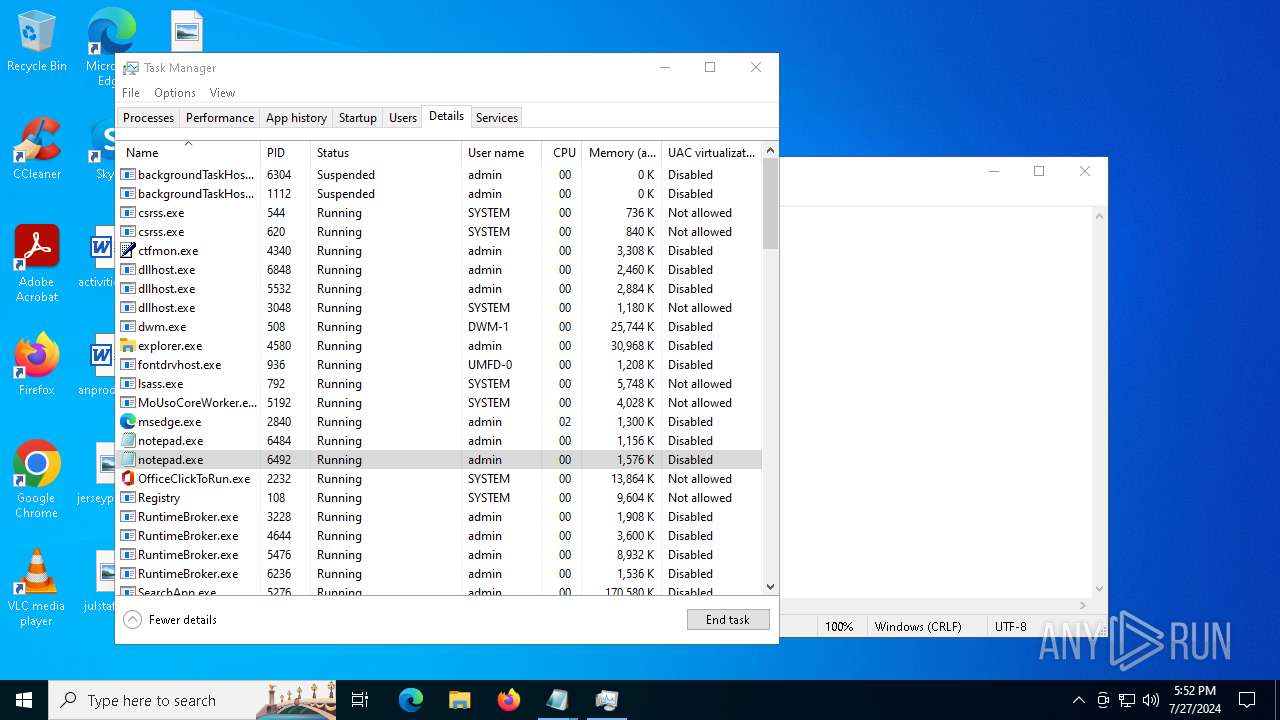Image resolution: width=1280 pixels, height=720 pixels.
Task: Click the volume icon in system tray
Action: pos(1151,700)
